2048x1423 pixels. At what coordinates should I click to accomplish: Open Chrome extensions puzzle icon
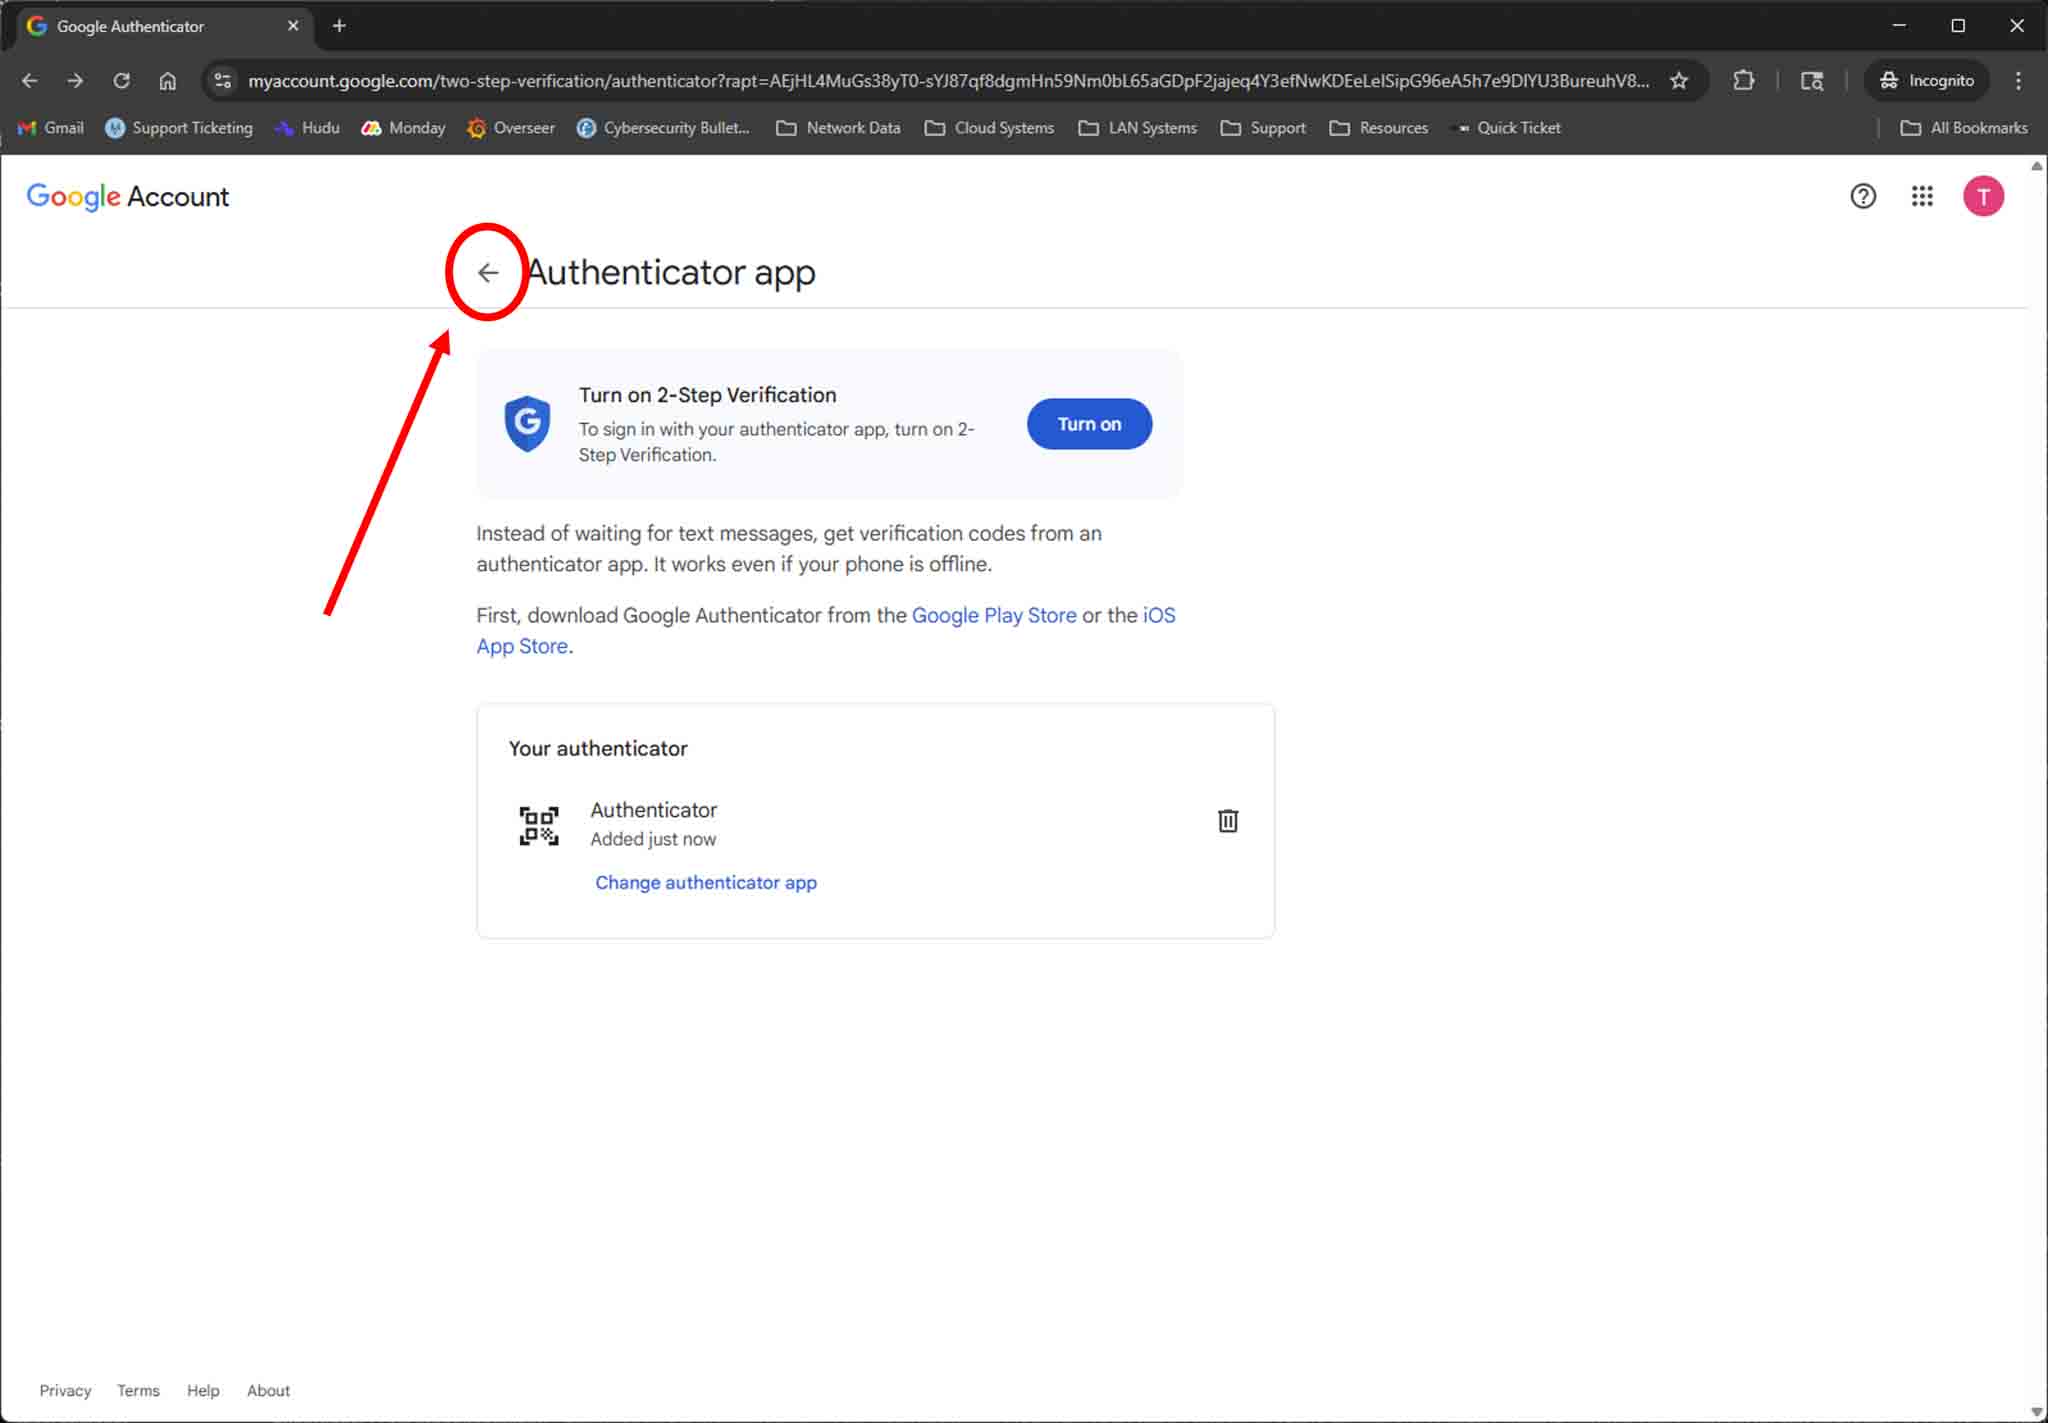(1743, 81)
